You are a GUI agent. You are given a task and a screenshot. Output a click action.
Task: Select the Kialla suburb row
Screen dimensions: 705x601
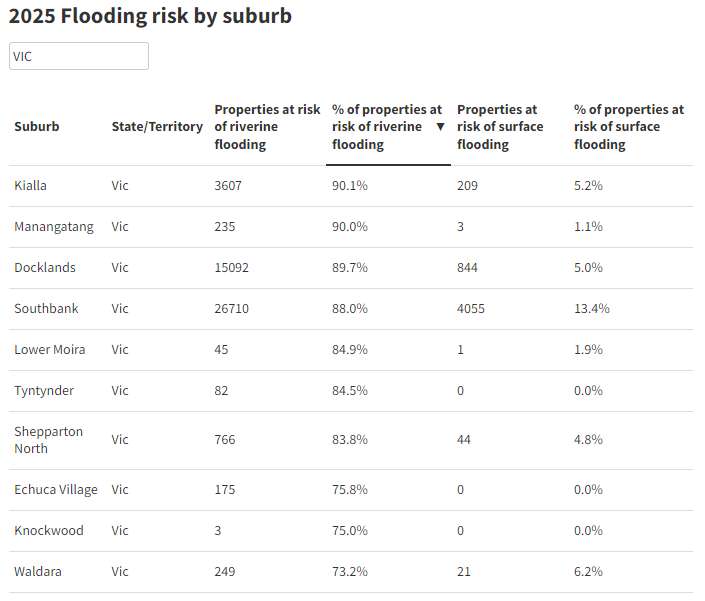click(x=31, y=186)
